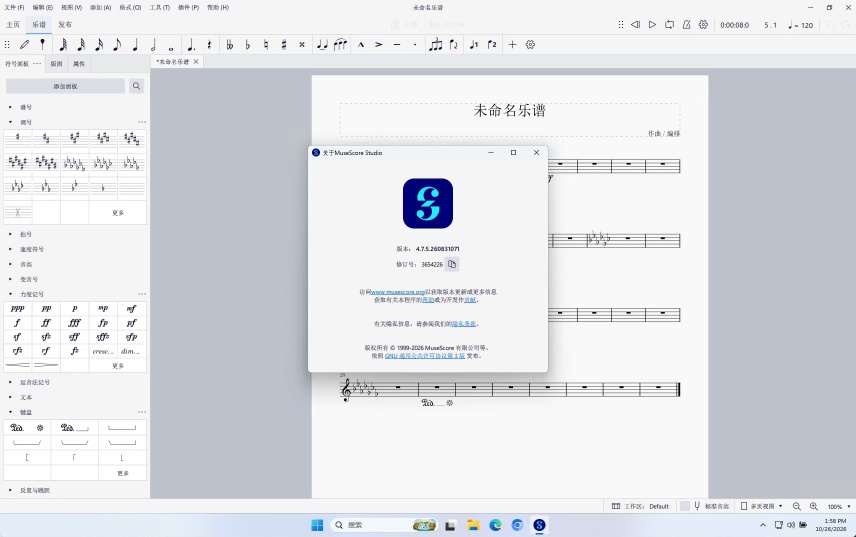Start playback with the play button
Viewport: 856px width, 537px height.
(652, 25)
